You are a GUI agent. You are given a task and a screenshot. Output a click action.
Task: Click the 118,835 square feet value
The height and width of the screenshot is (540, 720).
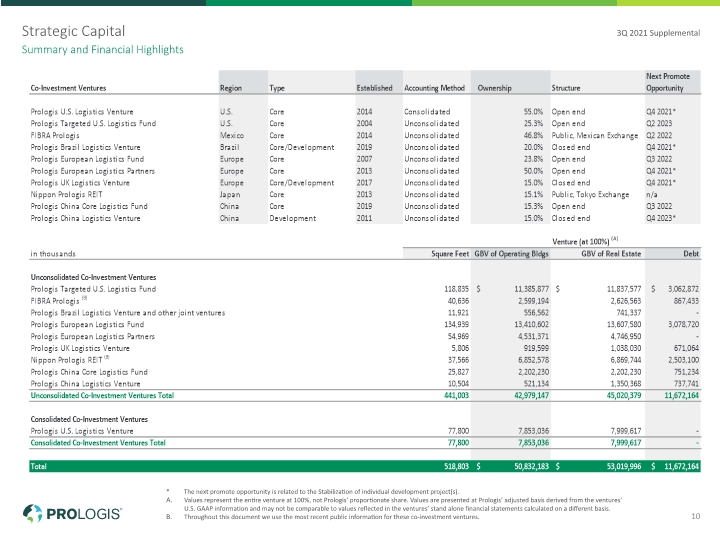click(456, 289)
